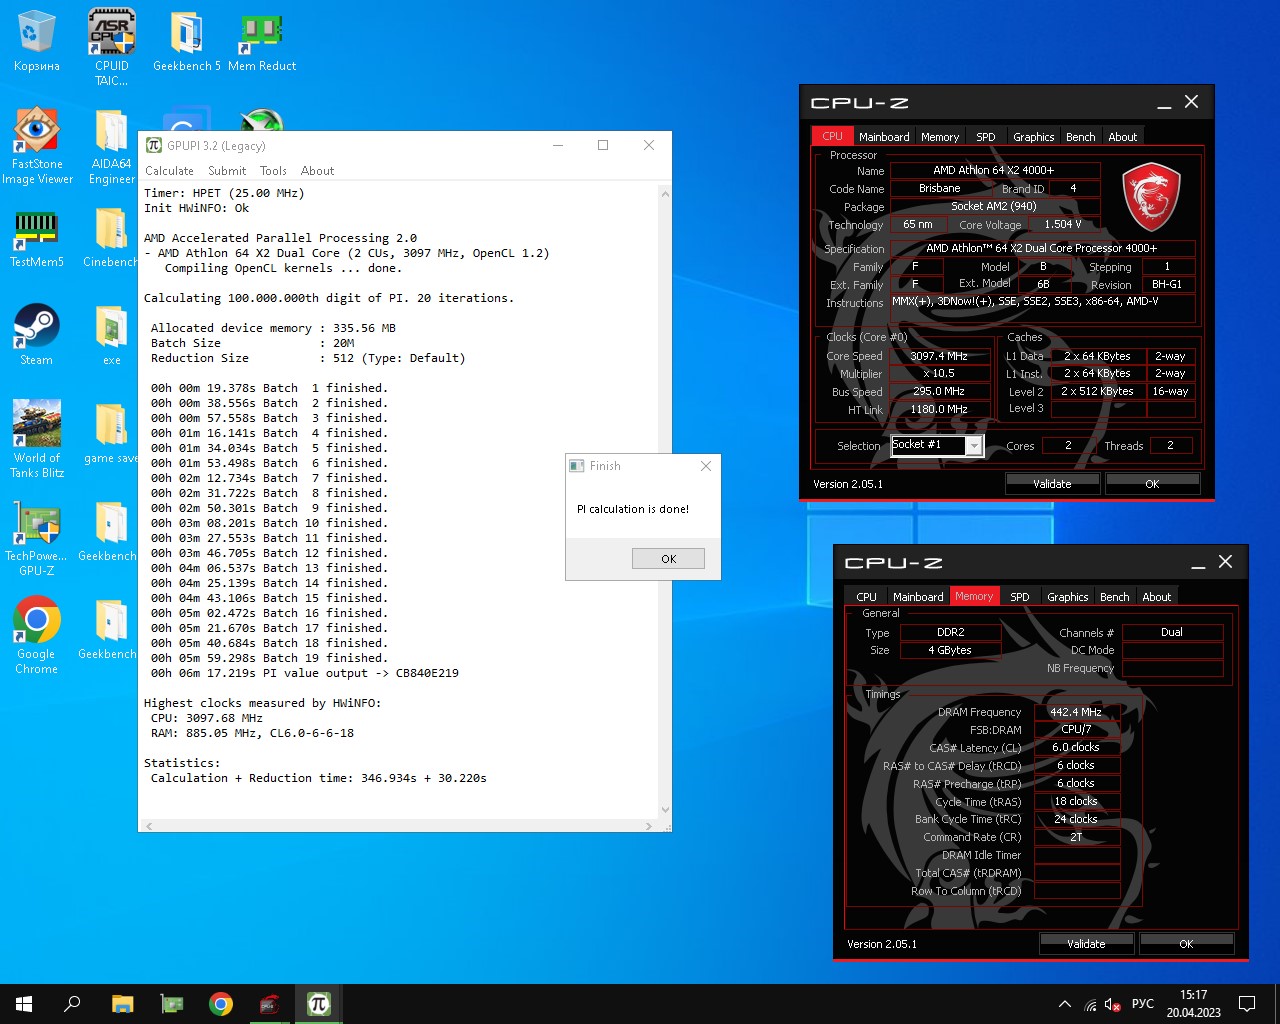Select About tab in lower CPU-Z window
This screenshot has height=1024, width=1280.
pos(1156,597)
